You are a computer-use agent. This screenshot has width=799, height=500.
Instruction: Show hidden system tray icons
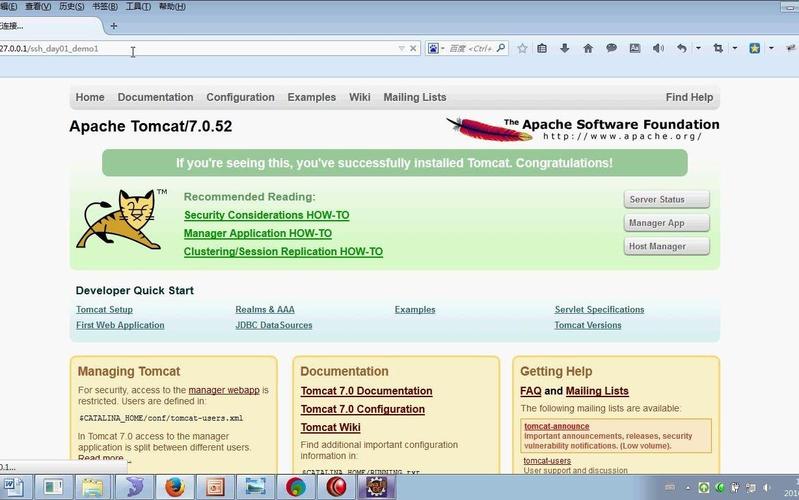688,488
